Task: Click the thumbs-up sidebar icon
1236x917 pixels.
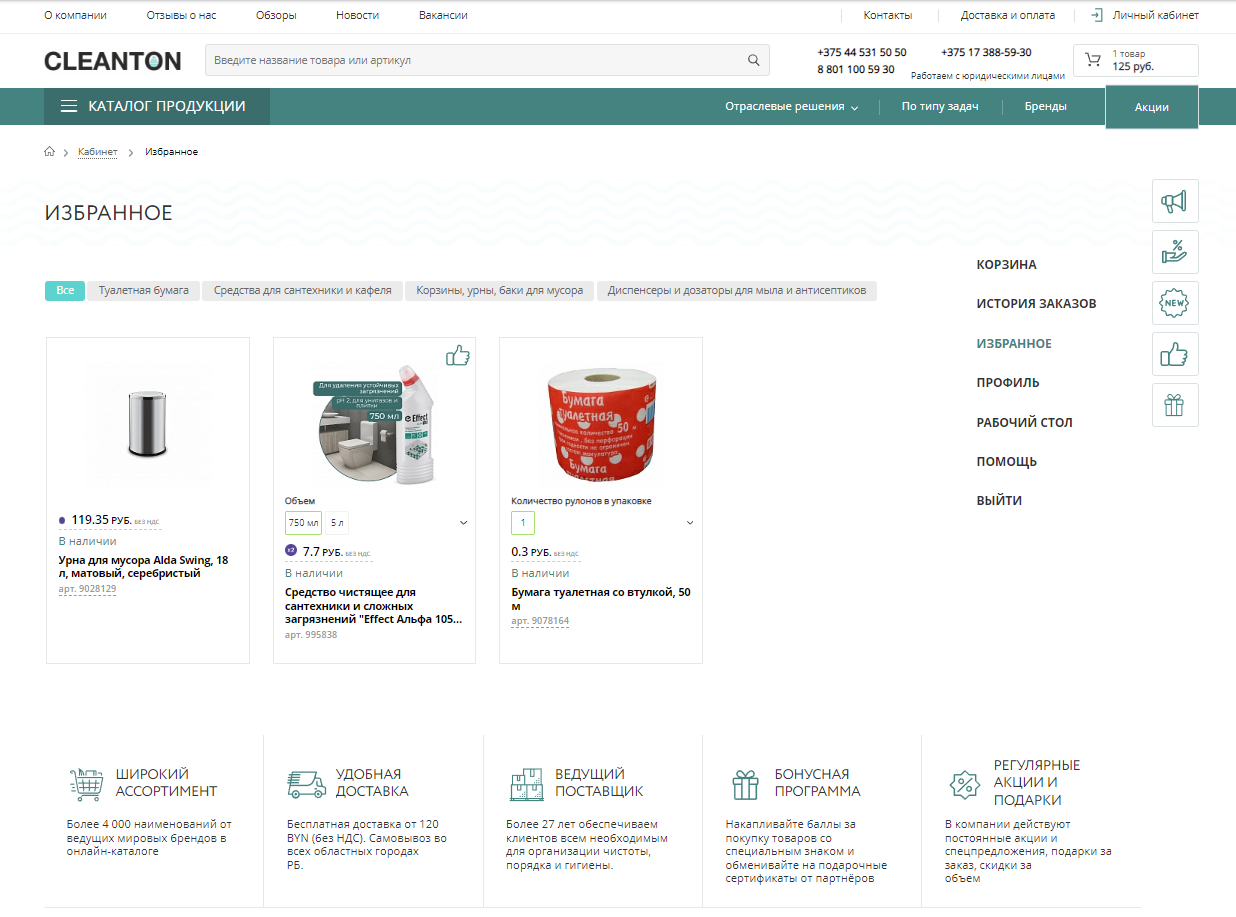Action: [x=1174, y=354]
